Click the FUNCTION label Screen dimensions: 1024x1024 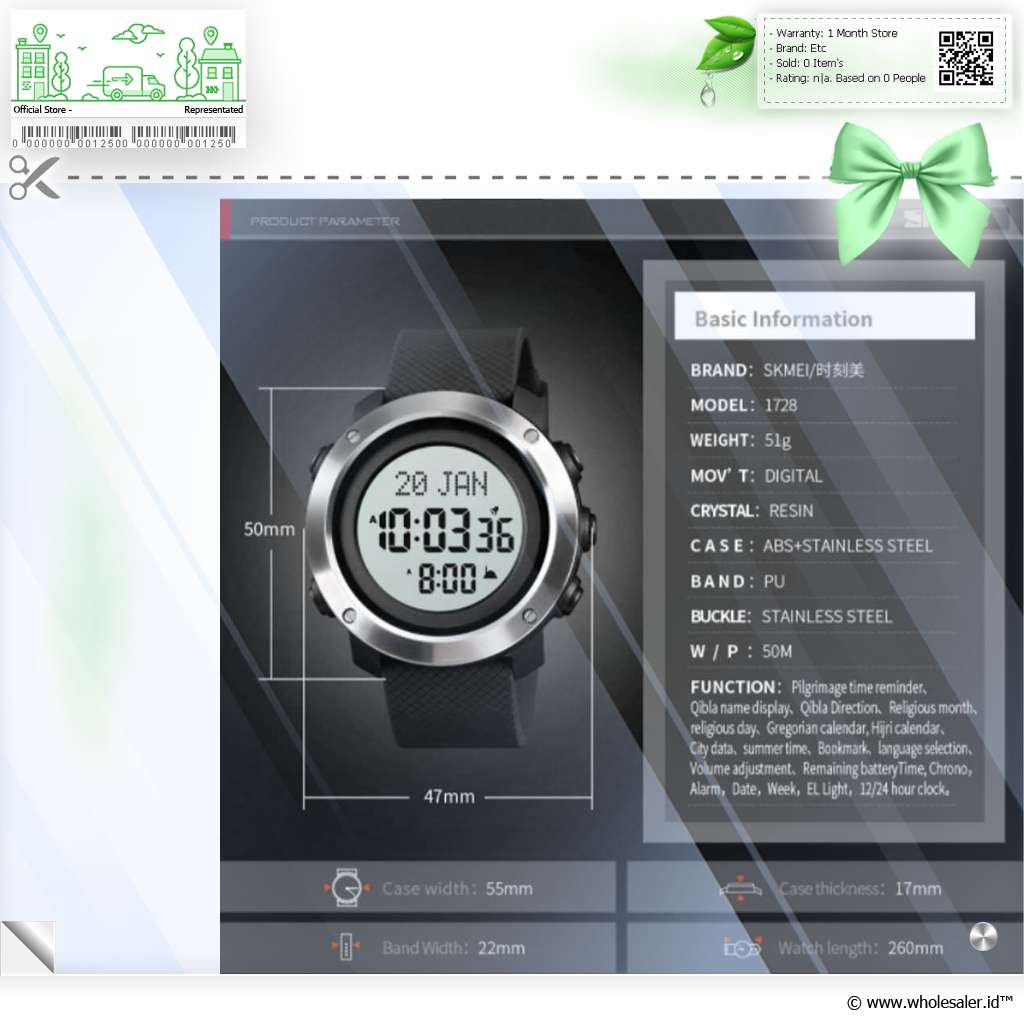[735, 687]
